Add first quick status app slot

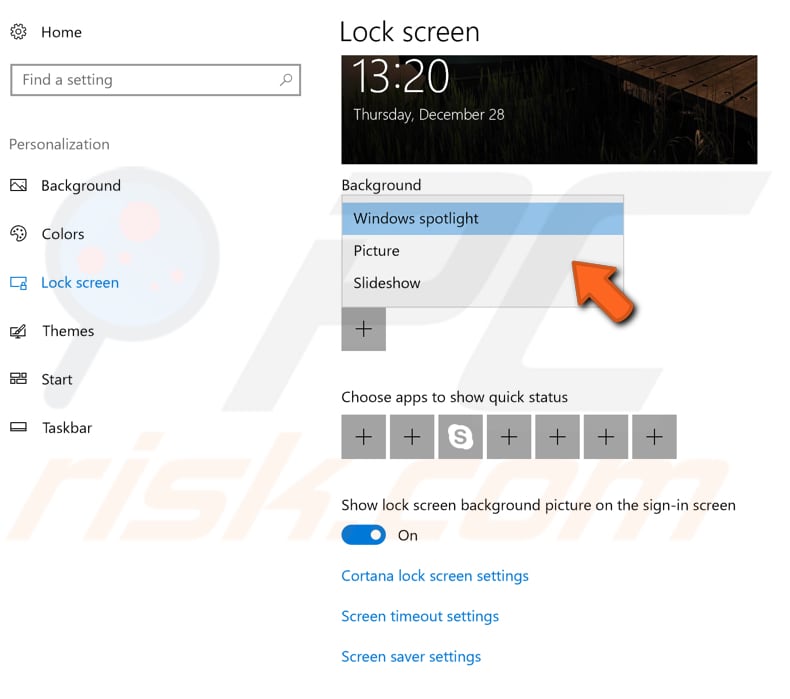[364, 436]
